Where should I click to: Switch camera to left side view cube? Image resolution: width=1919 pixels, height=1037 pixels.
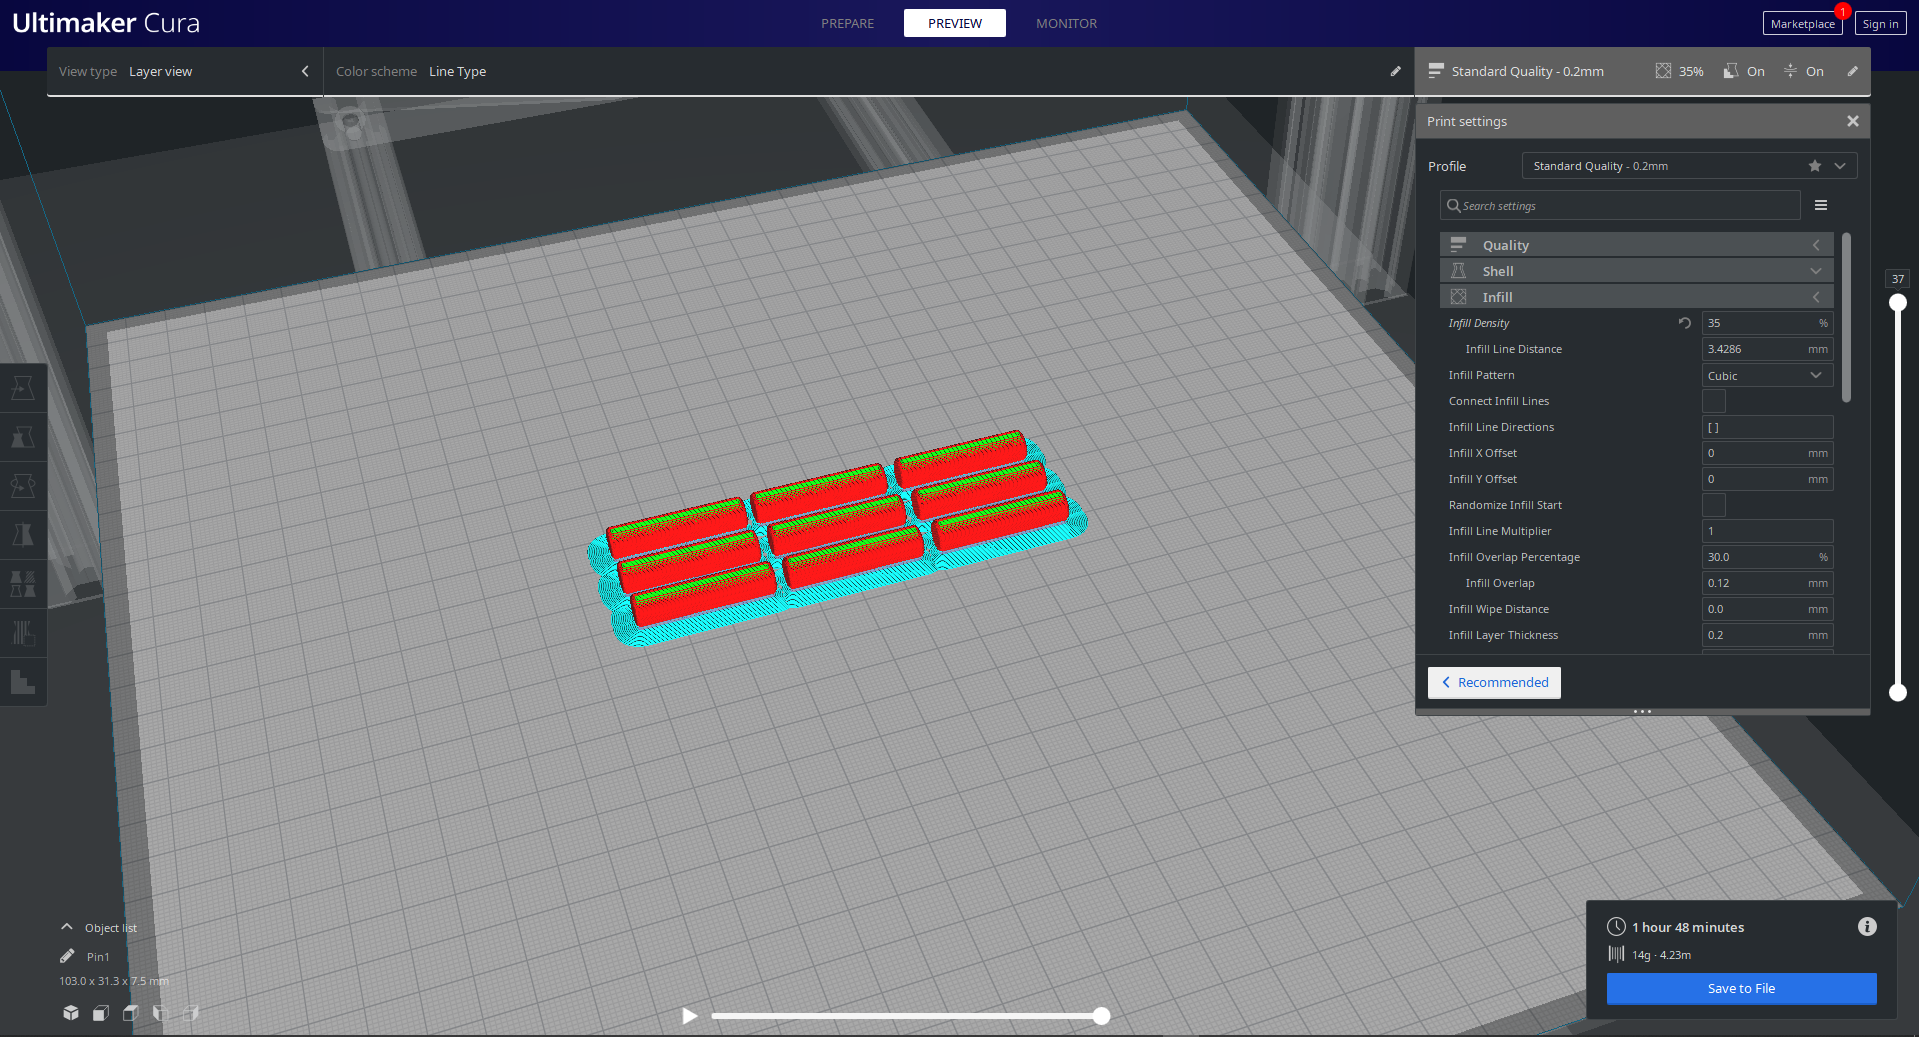coord(160,1013)
